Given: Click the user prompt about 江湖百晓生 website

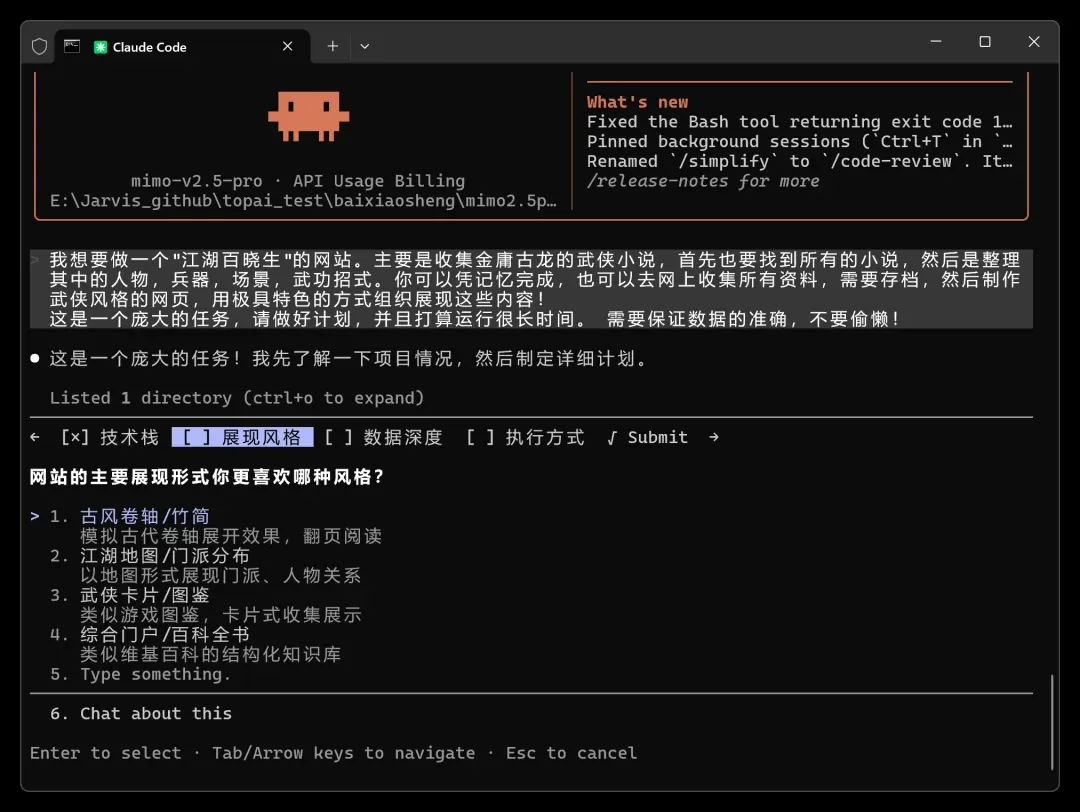Looking at the screenshot, I should [x=532, y=289].
